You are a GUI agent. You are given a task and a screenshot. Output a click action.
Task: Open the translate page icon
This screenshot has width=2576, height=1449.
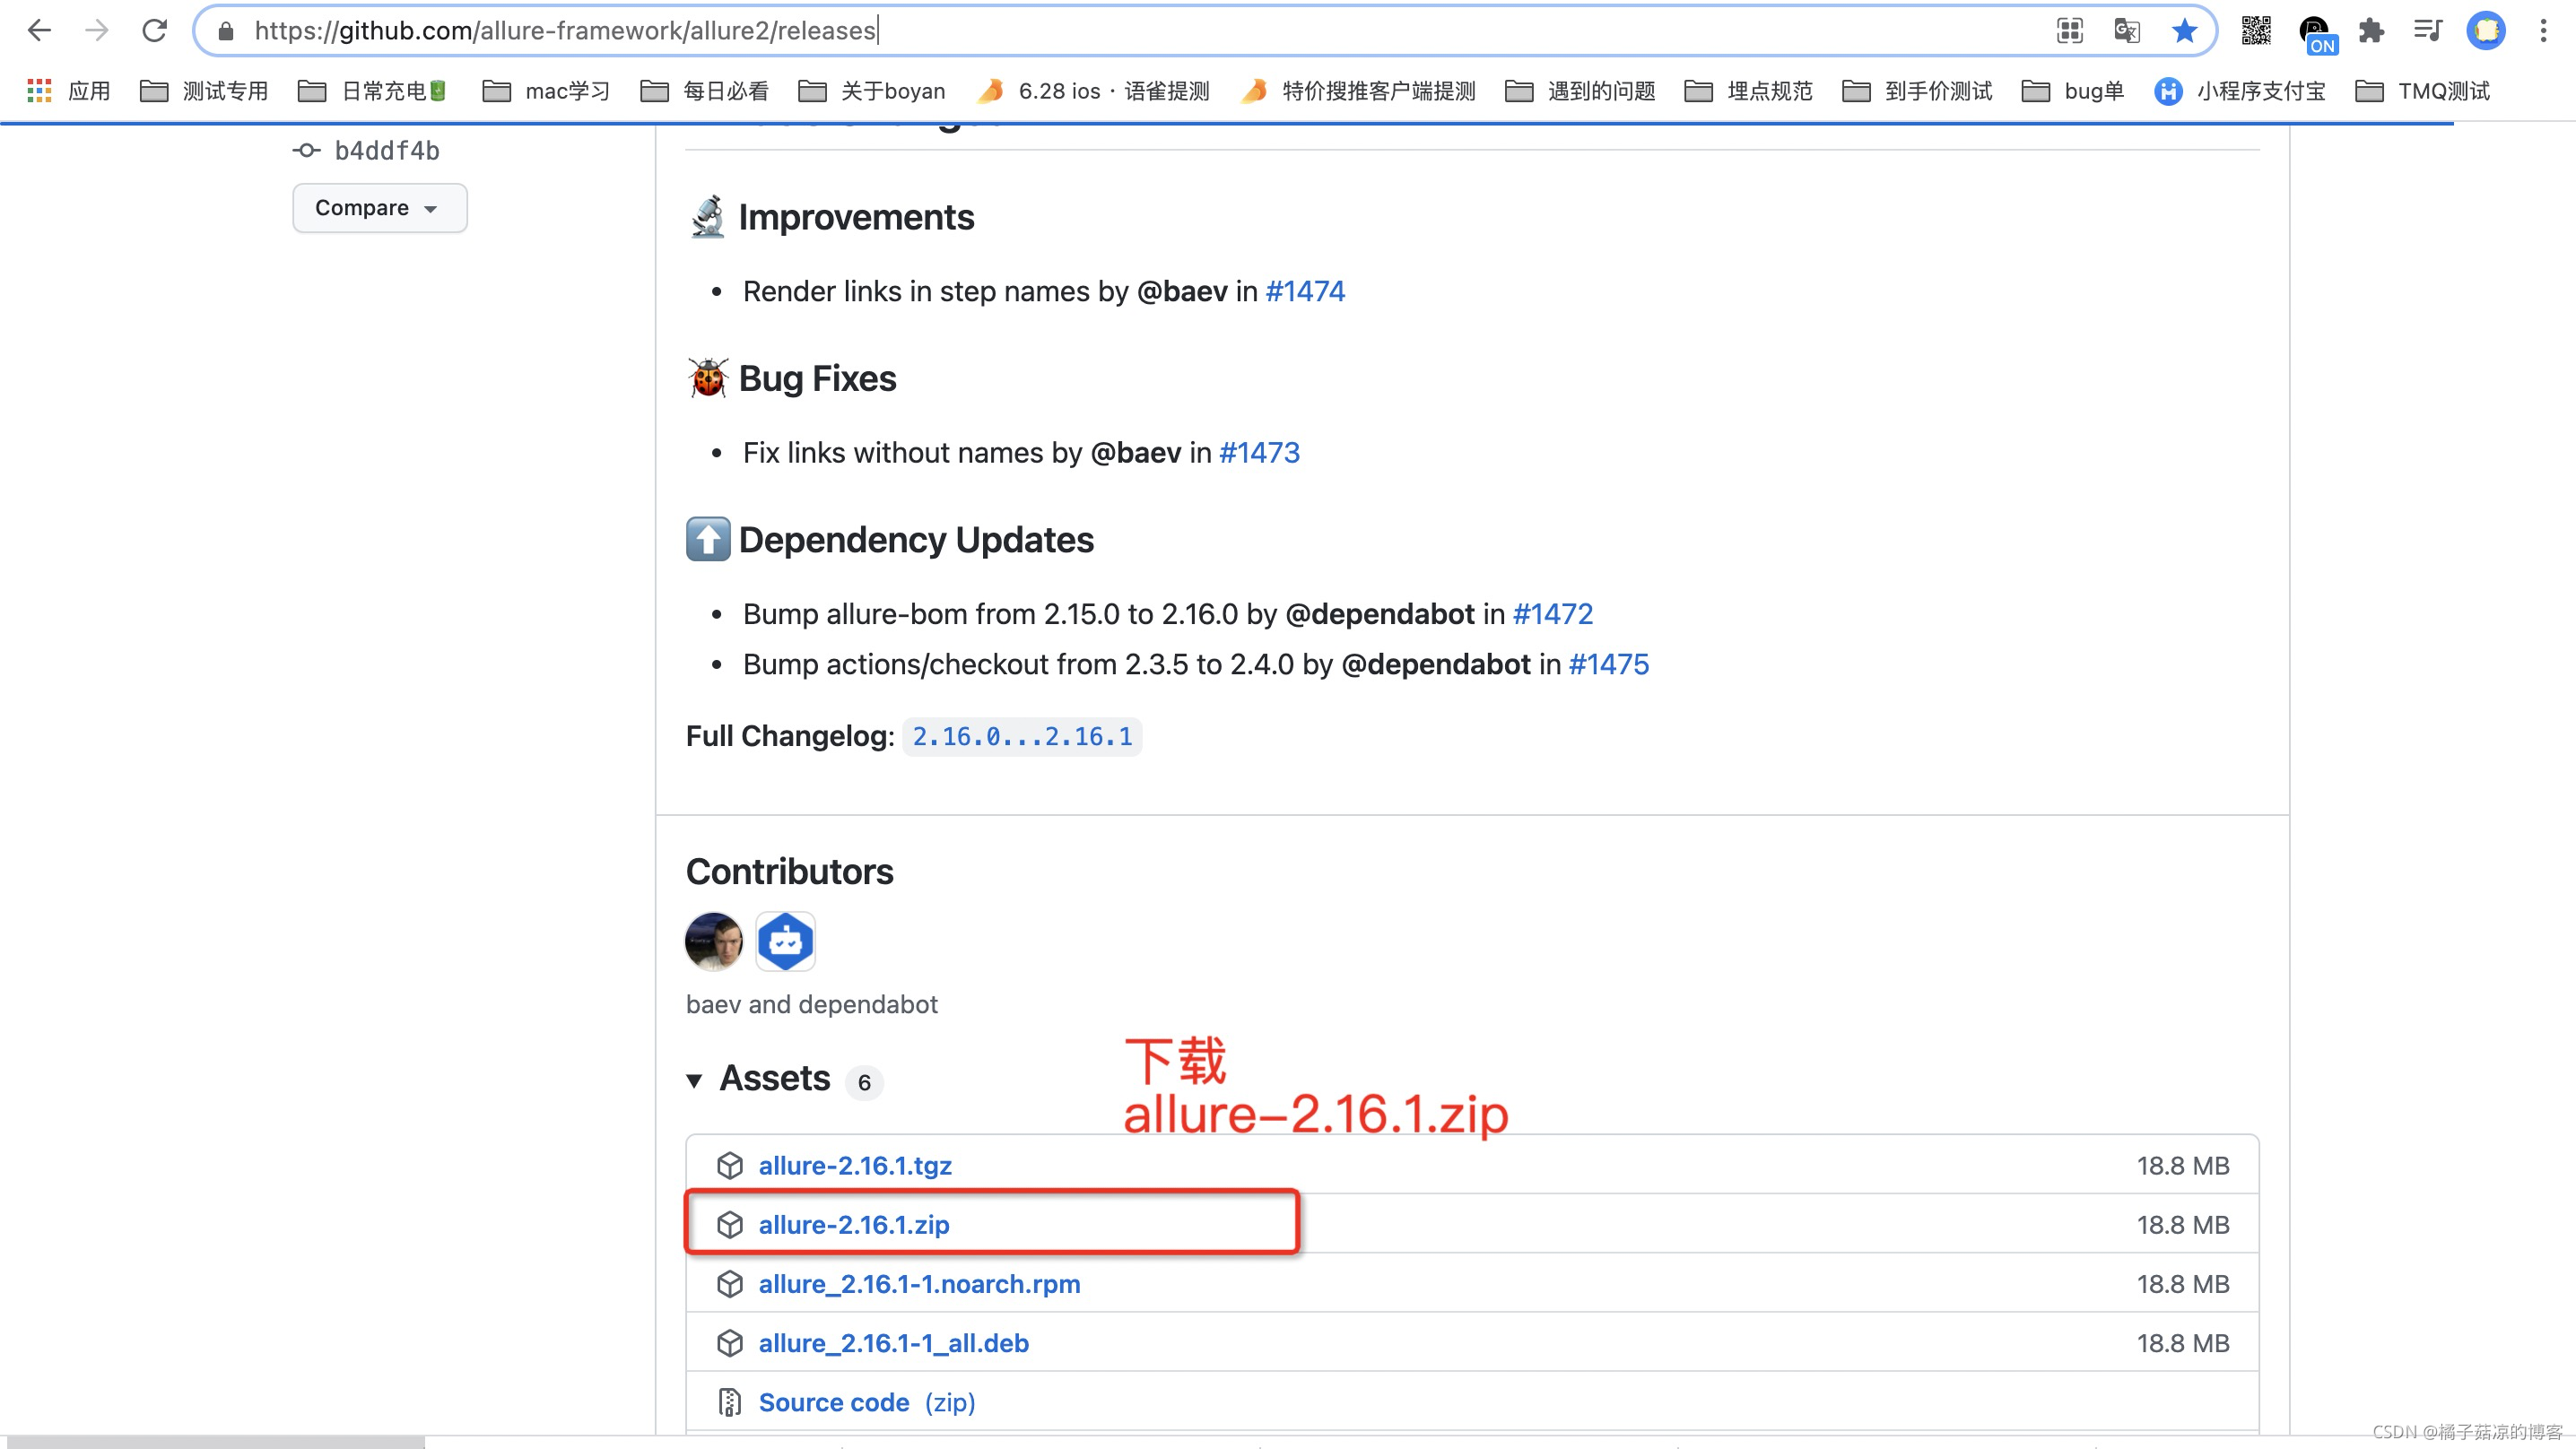(2127, 31)
